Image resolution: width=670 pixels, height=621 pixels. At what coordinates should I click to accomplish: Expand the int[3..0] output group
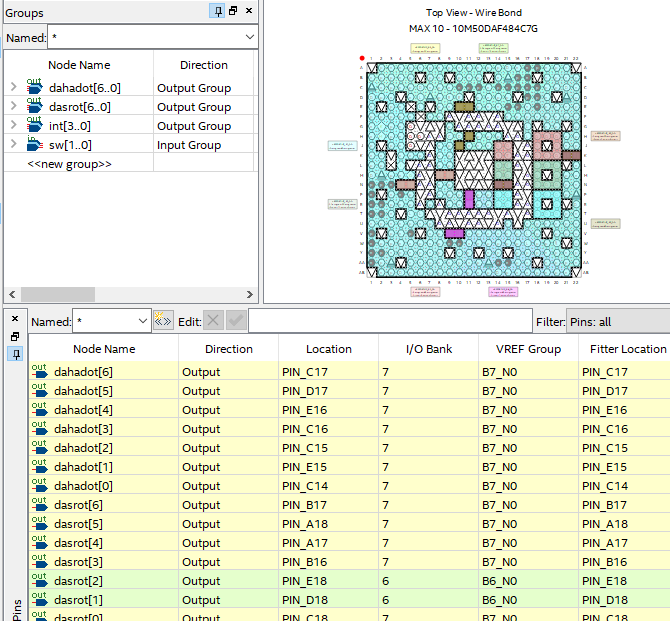click(x=13, y=126)
